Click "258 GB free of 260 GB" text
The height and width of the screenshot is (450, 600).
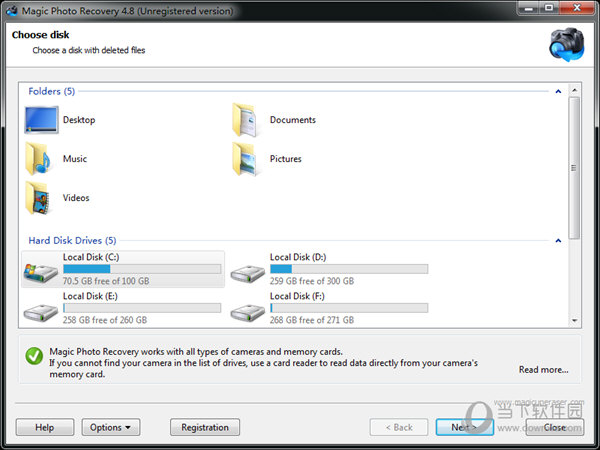105,320
